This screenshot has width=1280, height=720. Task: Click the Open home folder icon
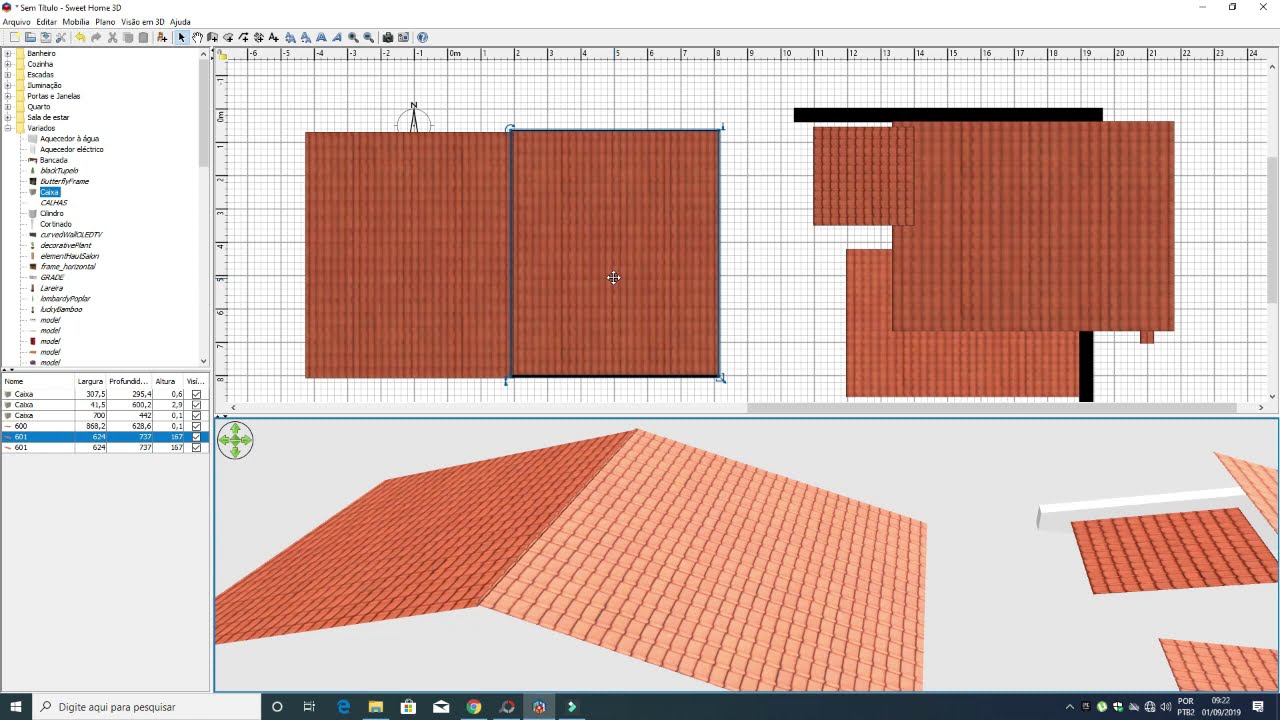(x=31, y=37)
